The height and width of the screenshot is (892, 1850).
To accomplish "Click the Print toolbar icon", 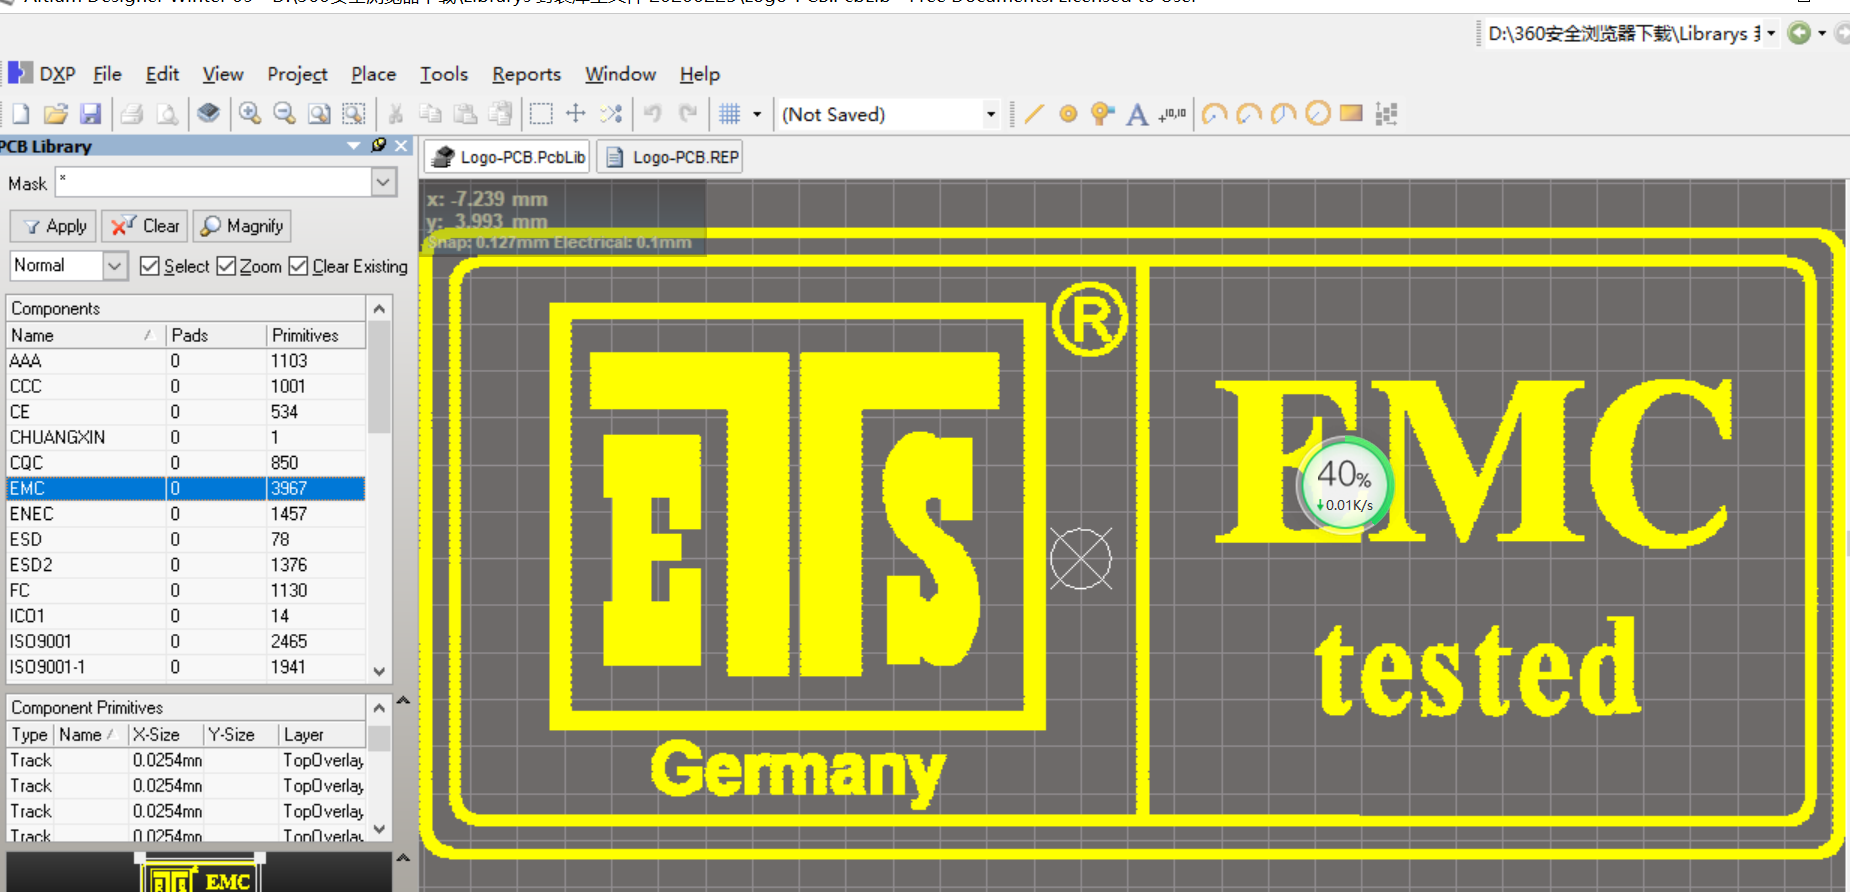I will 132,114.
